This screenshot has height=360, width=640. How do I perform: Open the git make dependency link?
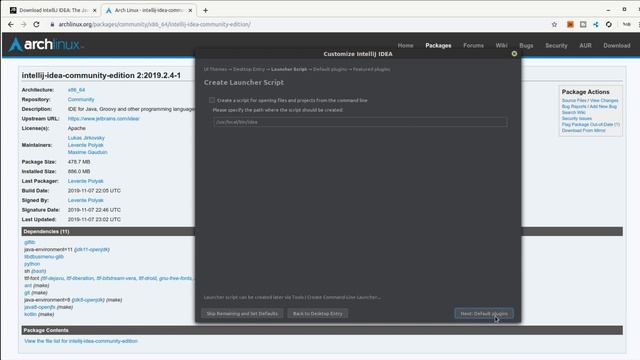coord(27,293)
